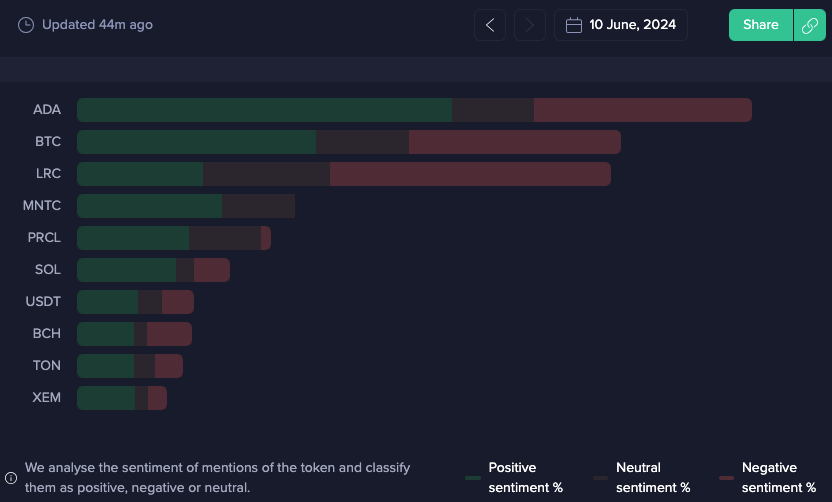Click the green Share button

[761, 25]
